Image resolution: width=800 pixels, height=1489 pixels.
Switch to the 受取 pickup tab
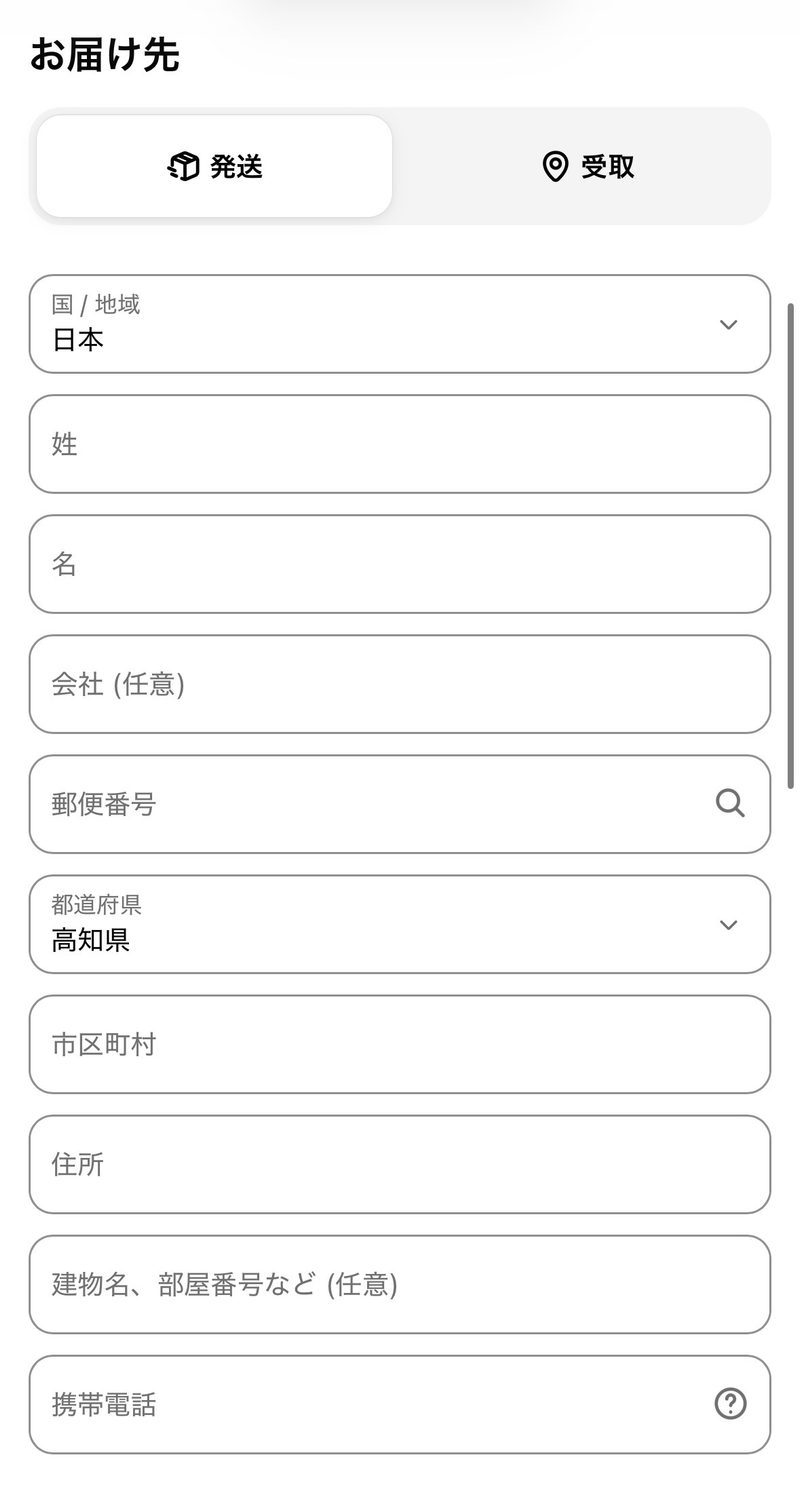tap(588, 166)
